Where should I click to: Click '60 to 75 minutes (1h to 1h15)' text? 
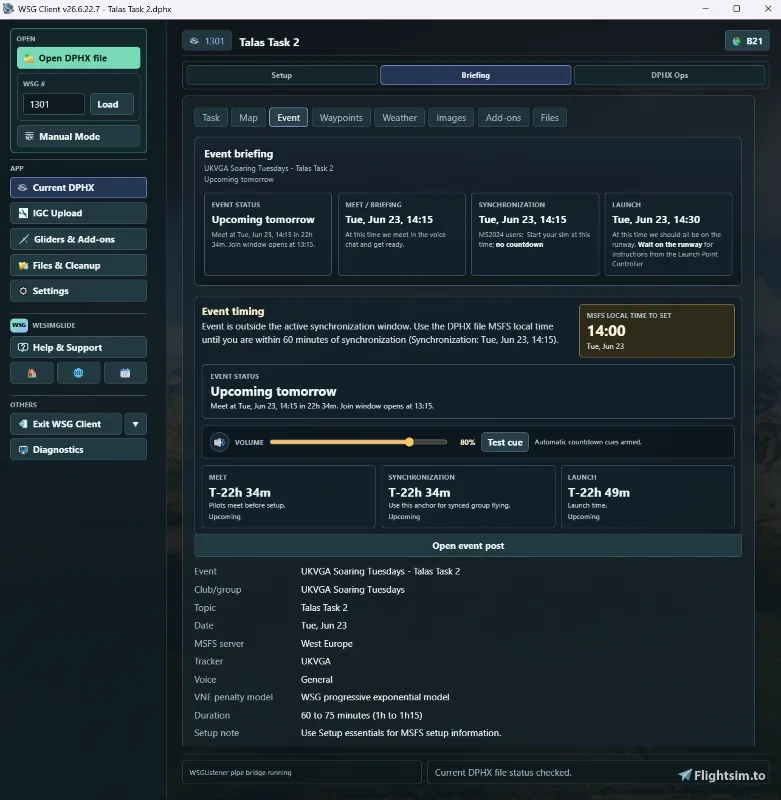[x=362, y=715]
